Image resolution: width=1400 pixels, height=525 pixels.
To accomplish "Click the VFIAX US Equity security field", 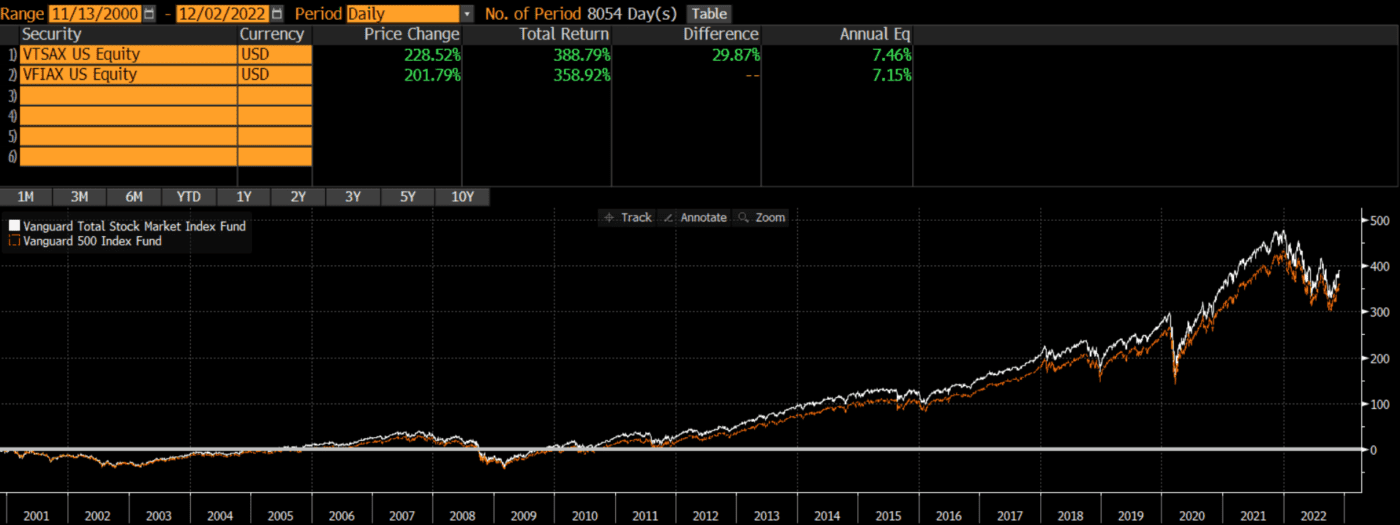I will click(x=128, y=75).
